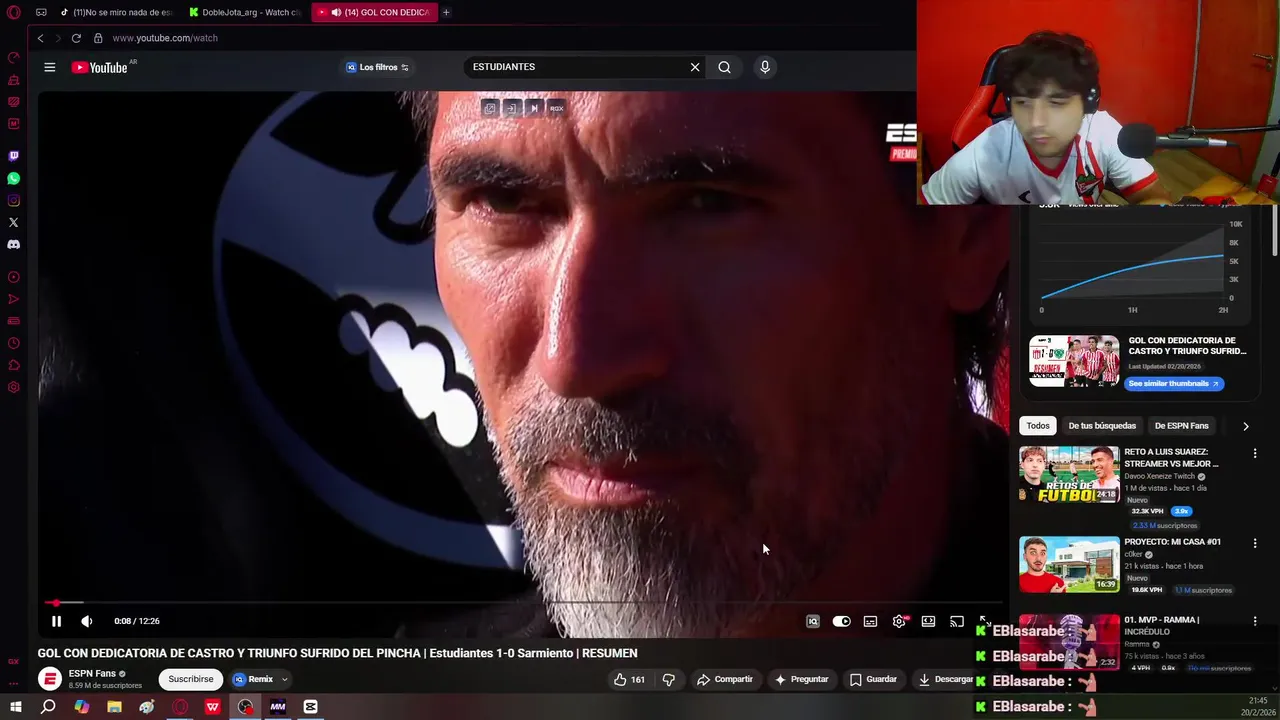1280x720 pixels.
Task: Toggle subtitles in the video player
Action: [871, 621]
